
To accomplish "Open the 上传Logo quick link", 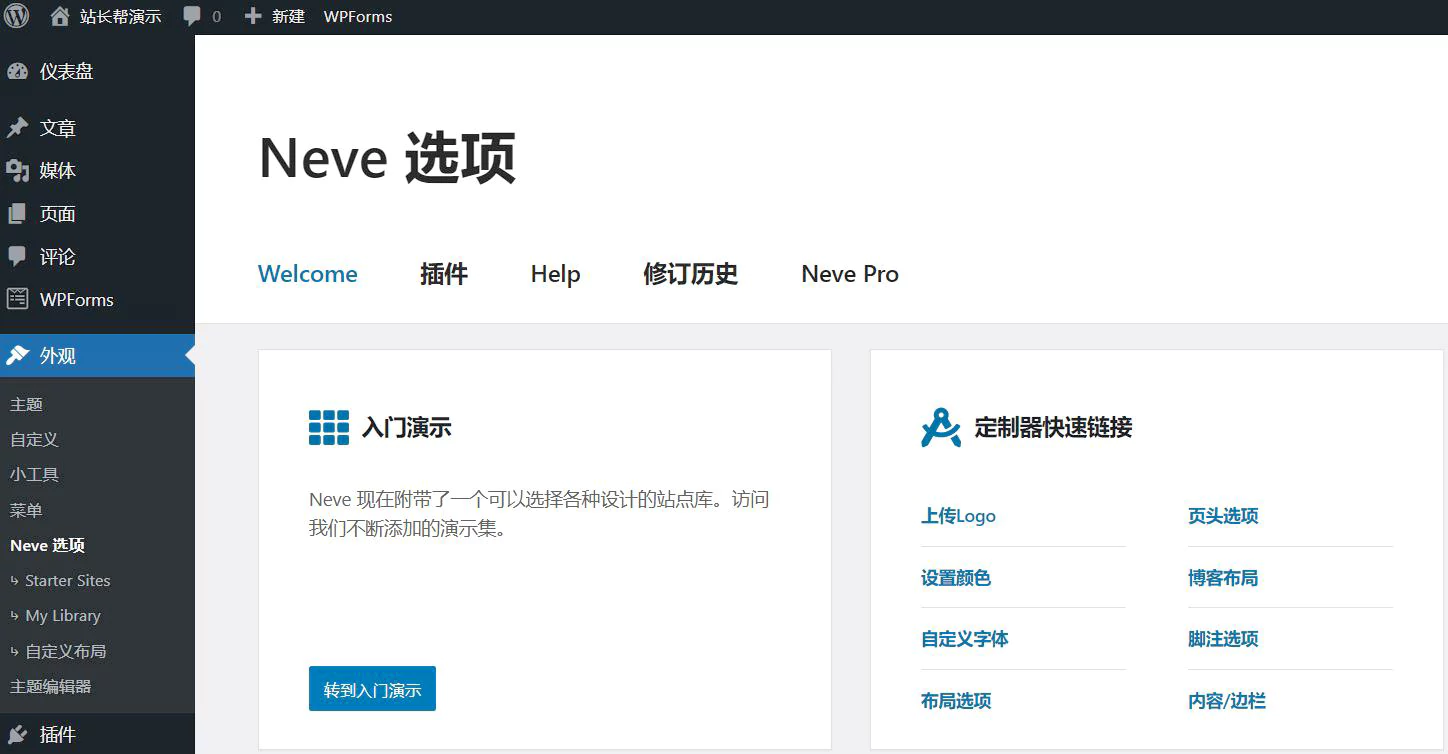I will [x=958, y=516].
